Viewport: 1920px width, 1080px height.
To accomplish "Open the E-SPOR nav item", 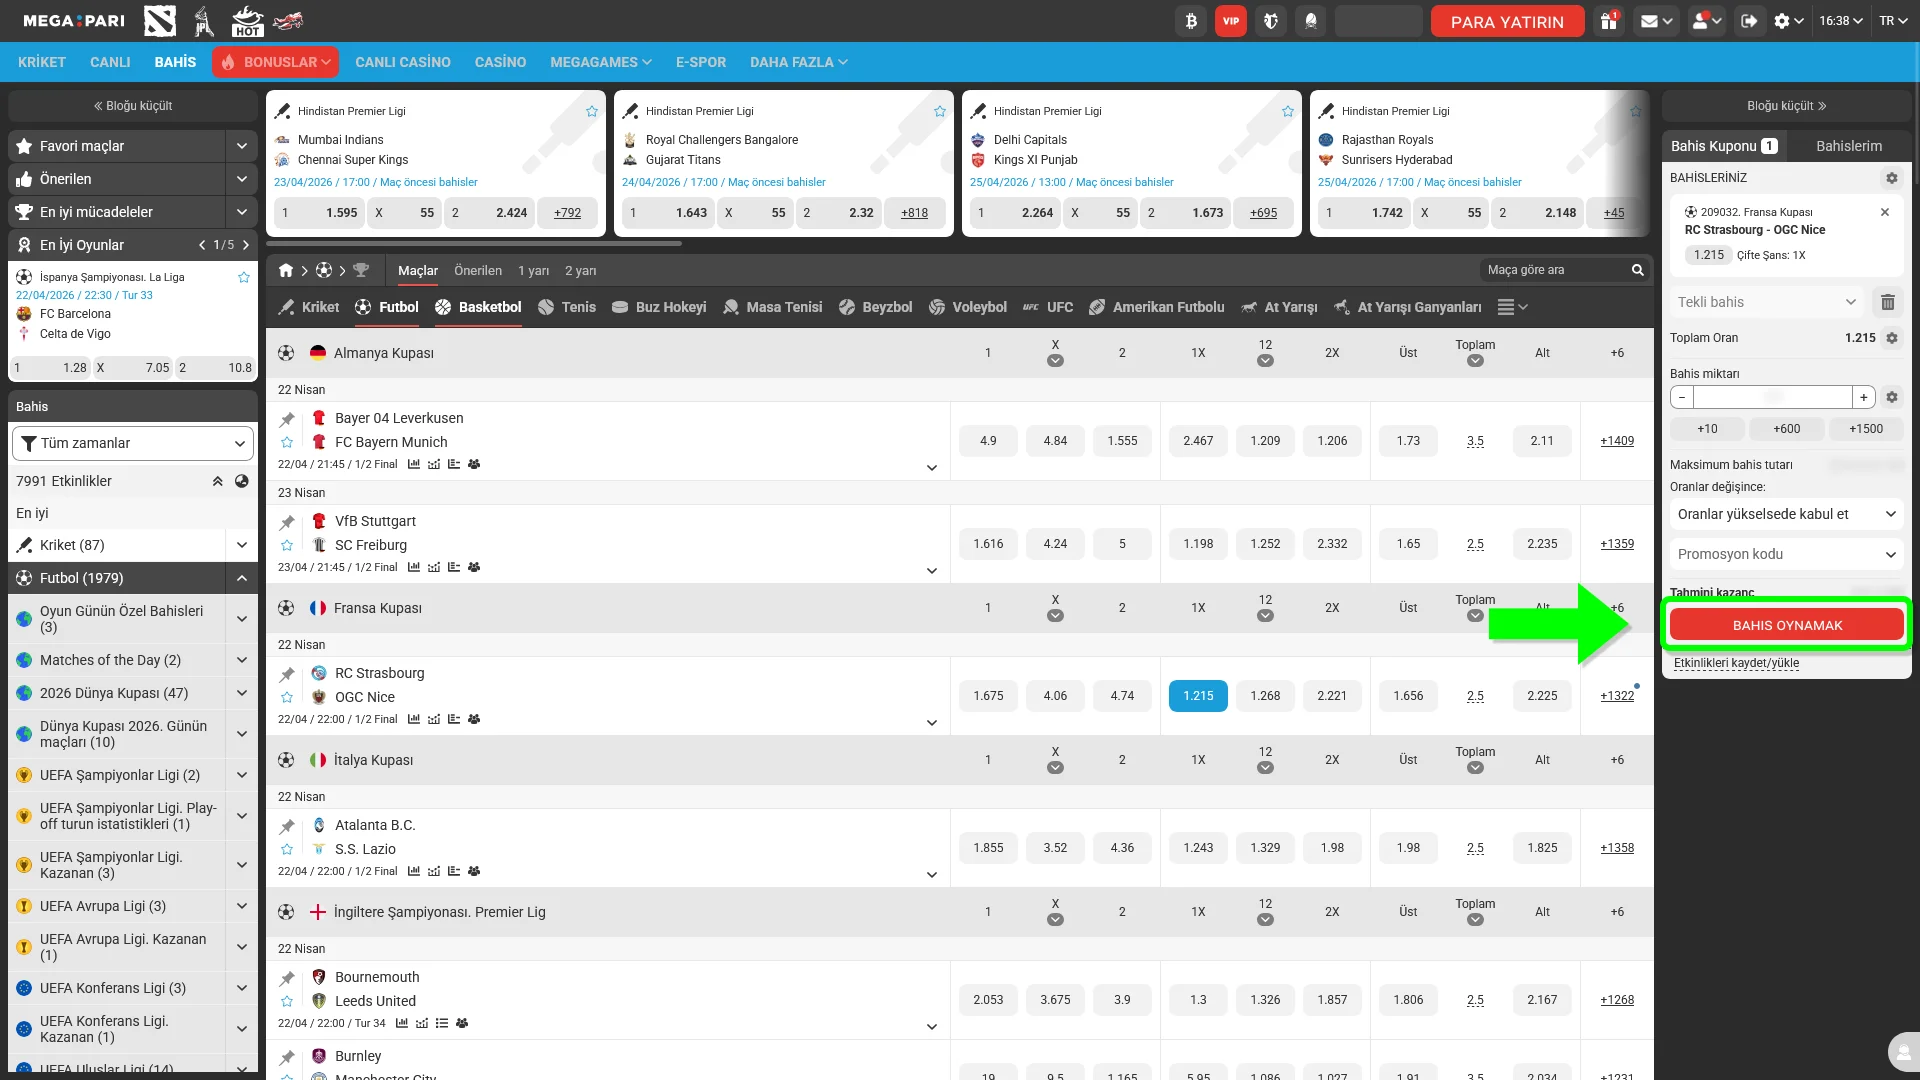I will point(701,62).
